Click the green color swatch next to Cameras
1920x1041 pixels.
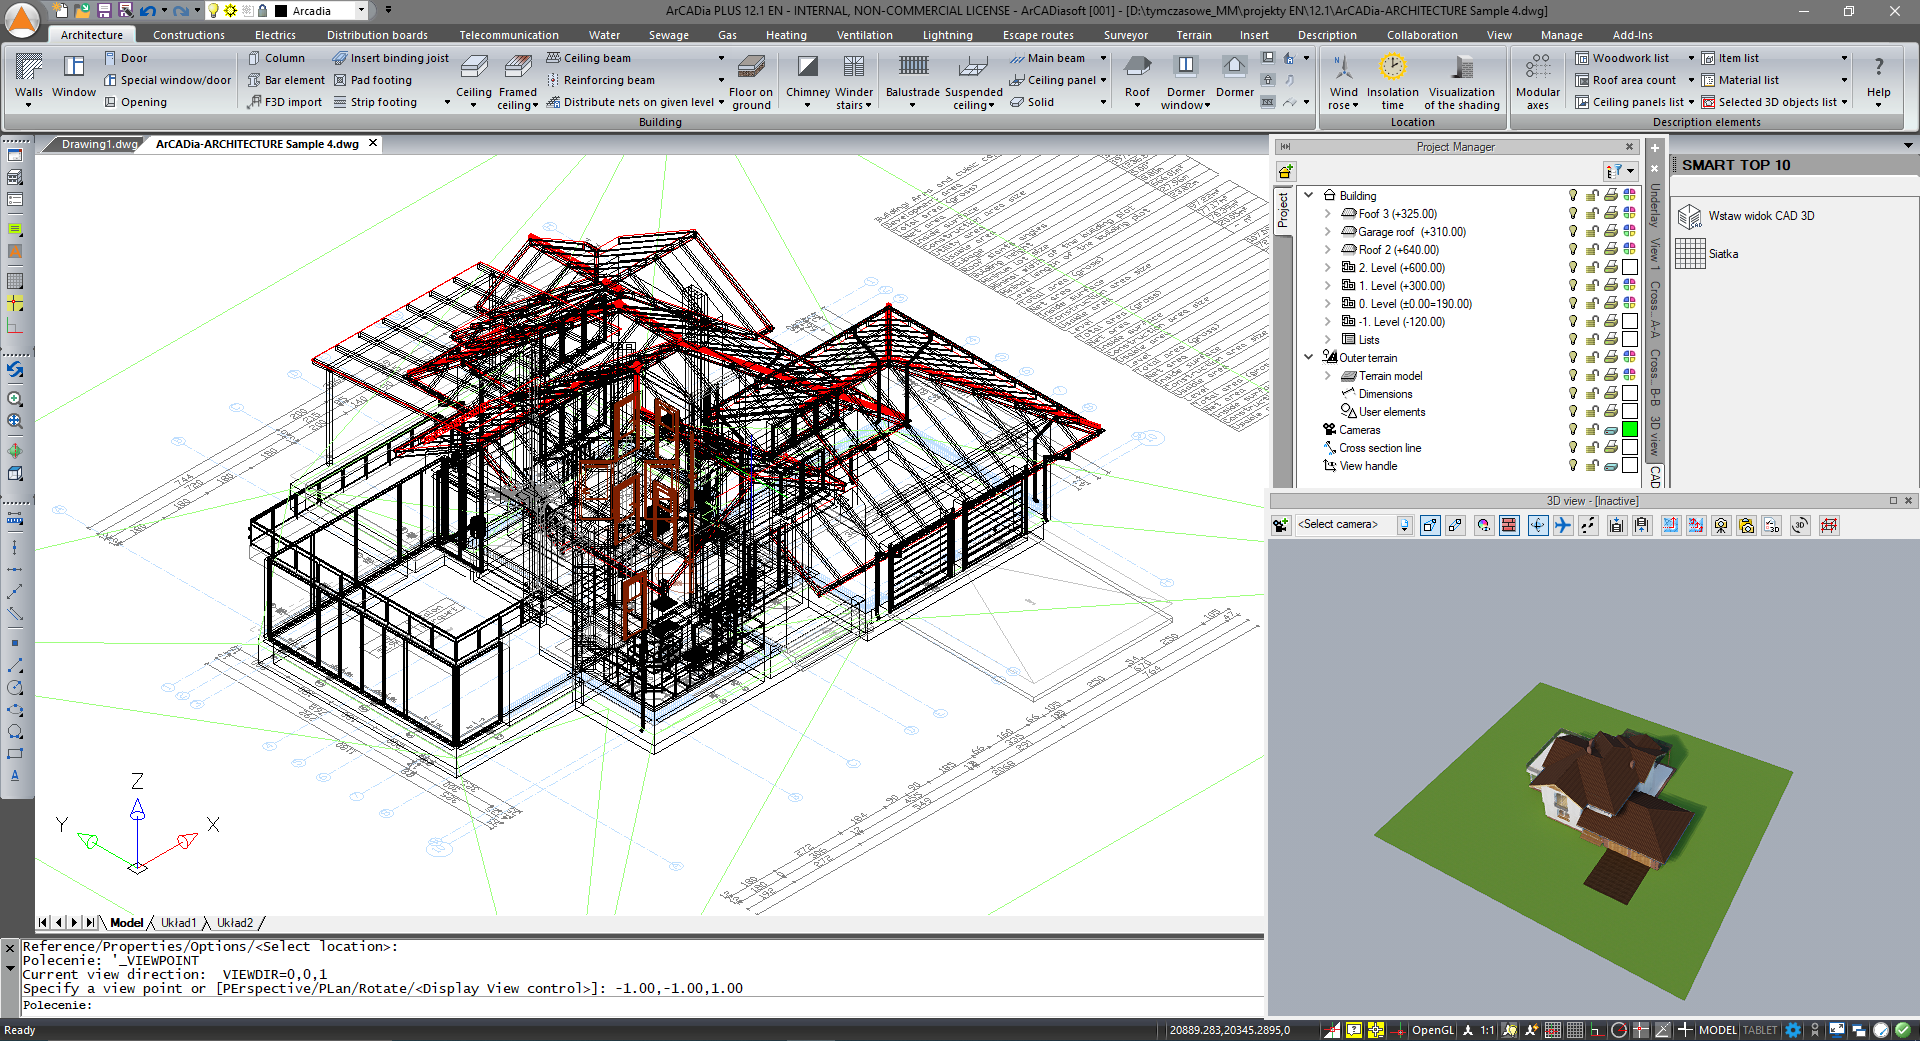coord(1630,429)
